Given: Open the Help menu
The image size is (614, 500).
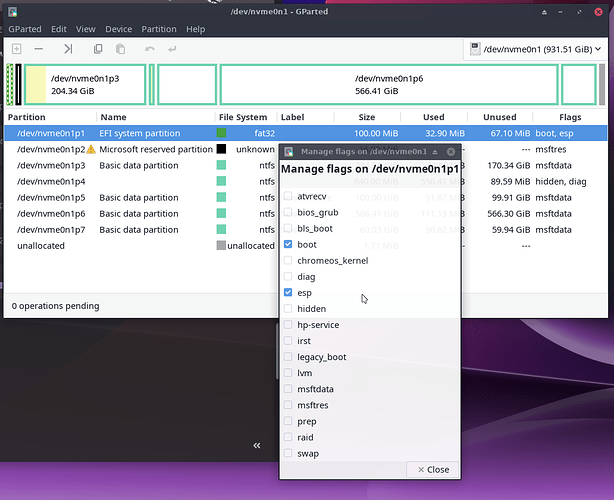Looking at the screenshot, I should 195,29.
